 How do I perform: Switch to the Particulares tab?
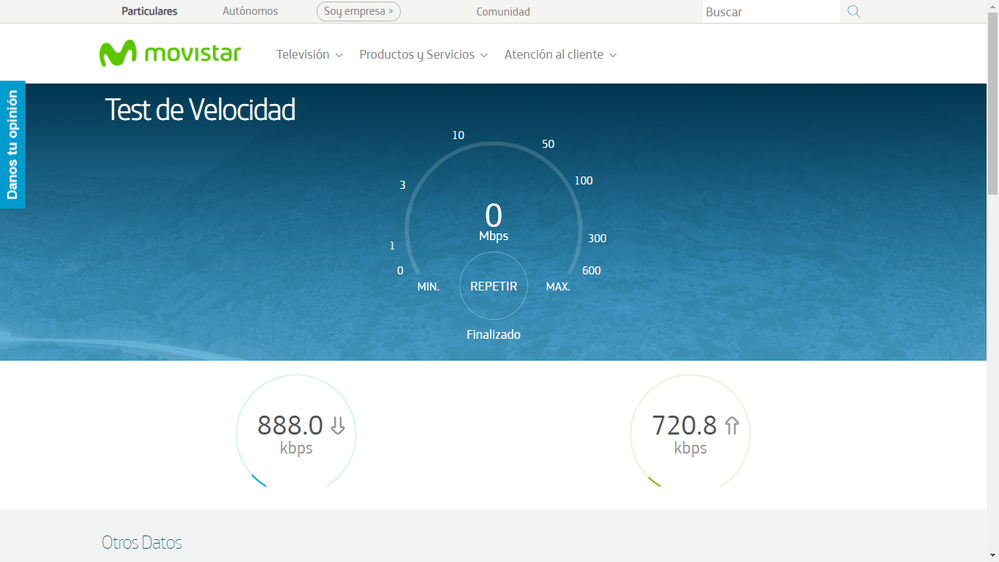(x=149, y=12)
